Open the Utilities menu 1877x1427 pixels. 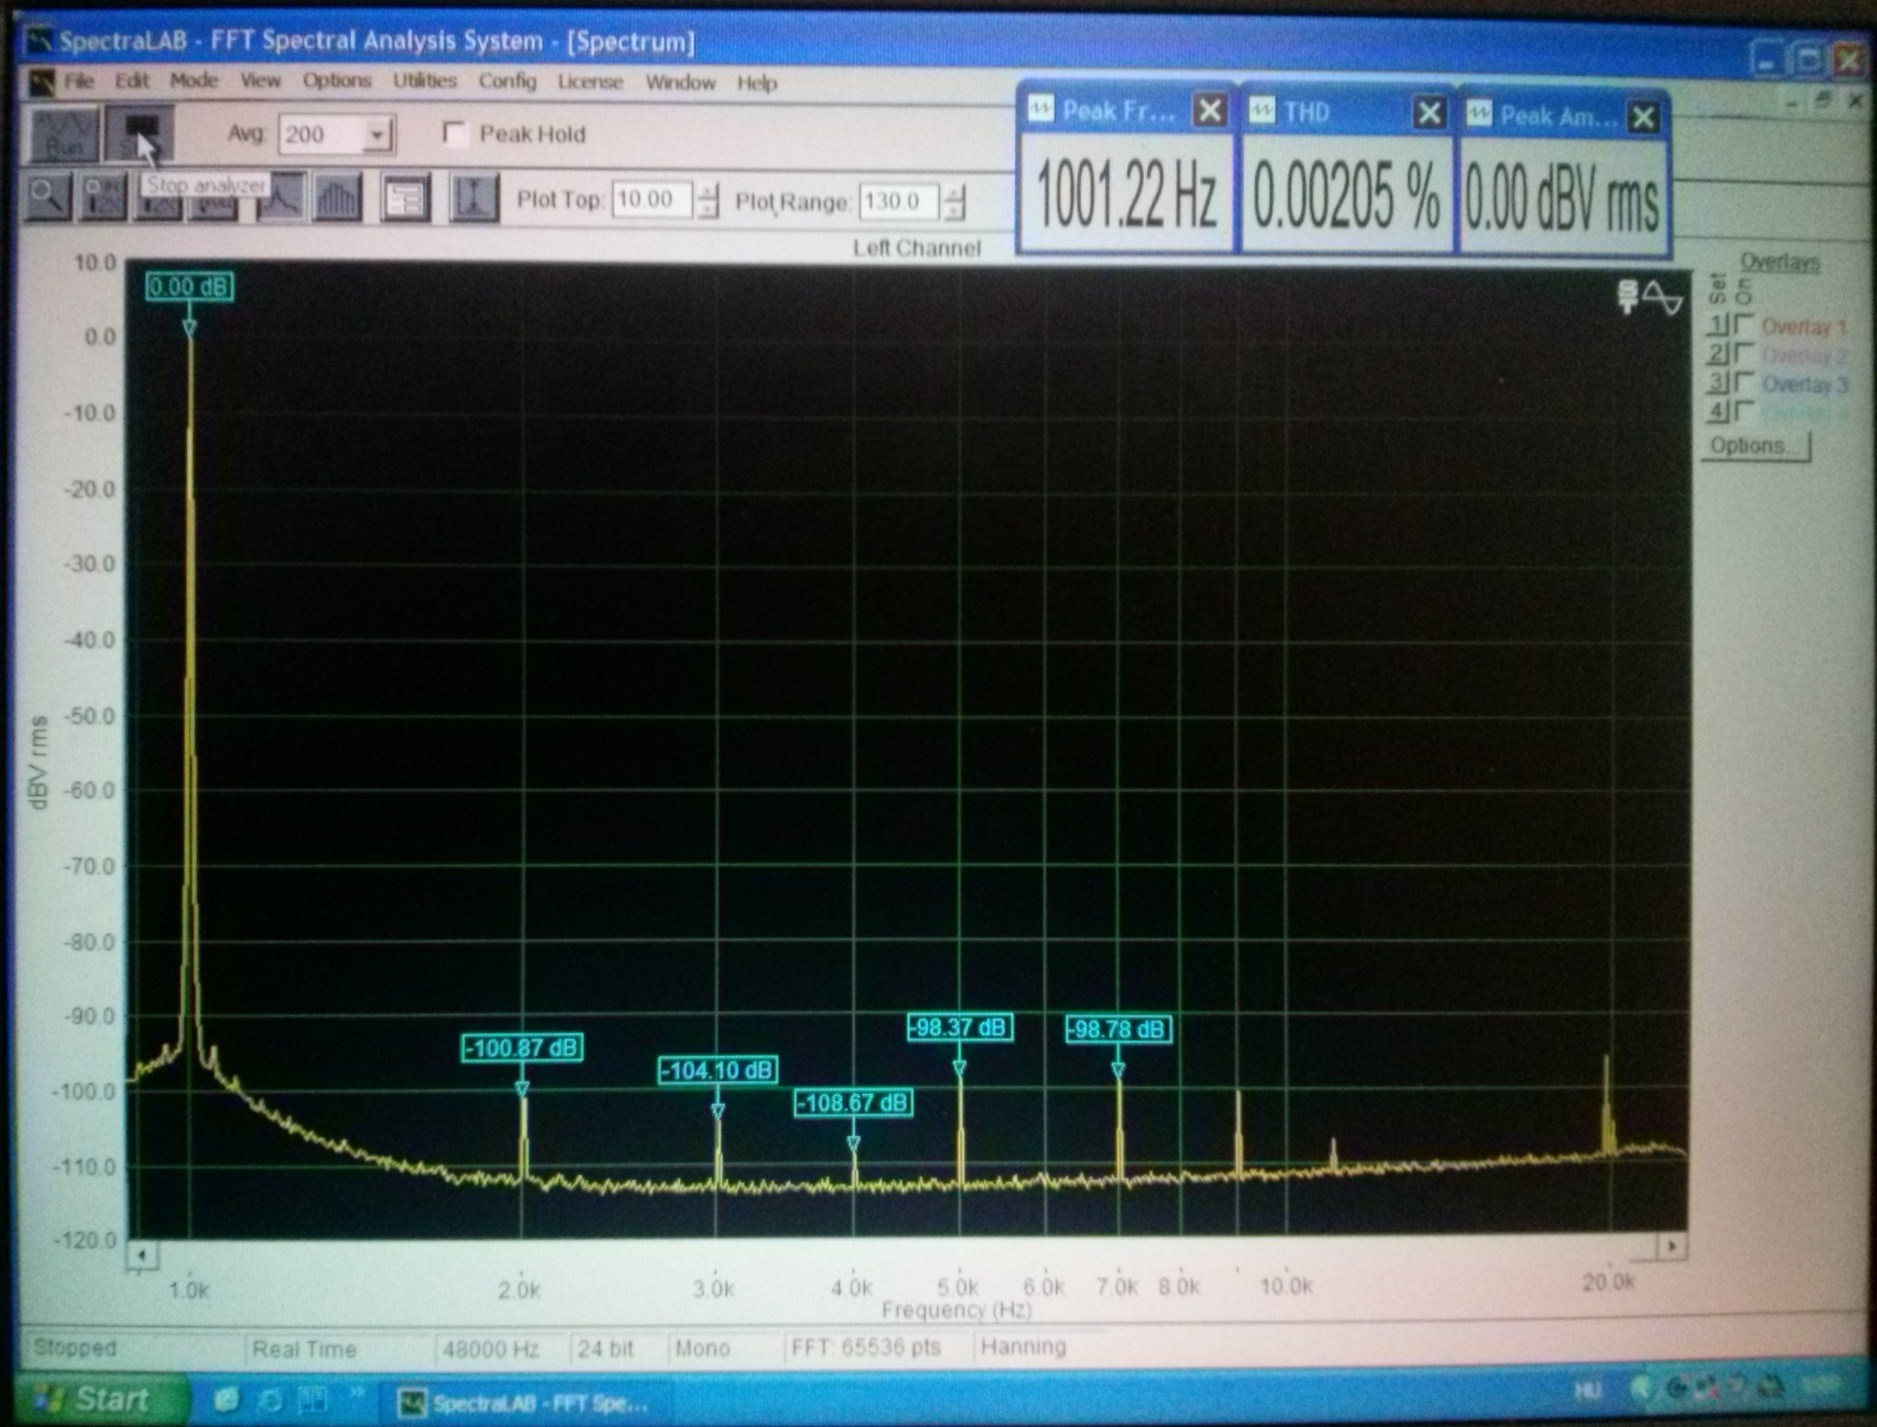[x=425, y=81]
